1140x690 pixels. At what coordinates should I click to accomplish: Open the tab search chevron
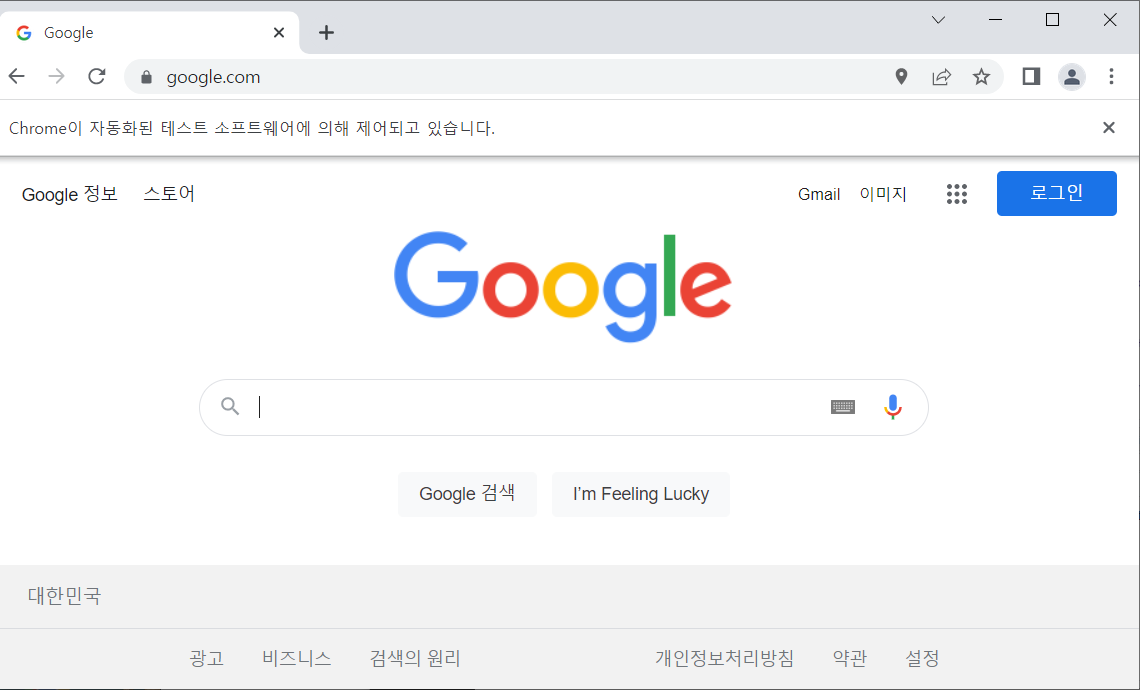pos(939,20)
